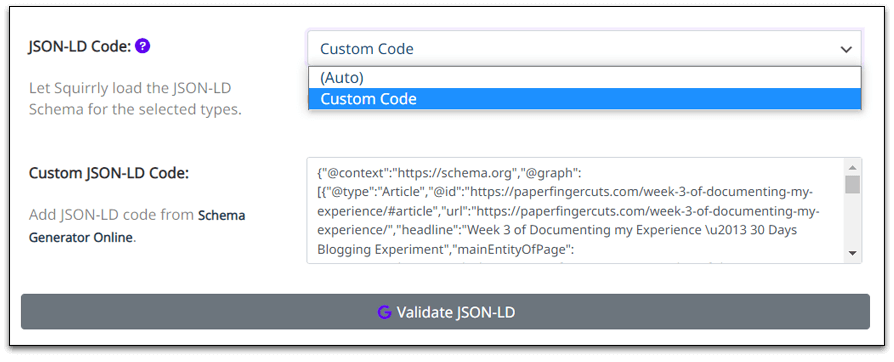Click the Validate JSON-LD button

tap(445, 312)
